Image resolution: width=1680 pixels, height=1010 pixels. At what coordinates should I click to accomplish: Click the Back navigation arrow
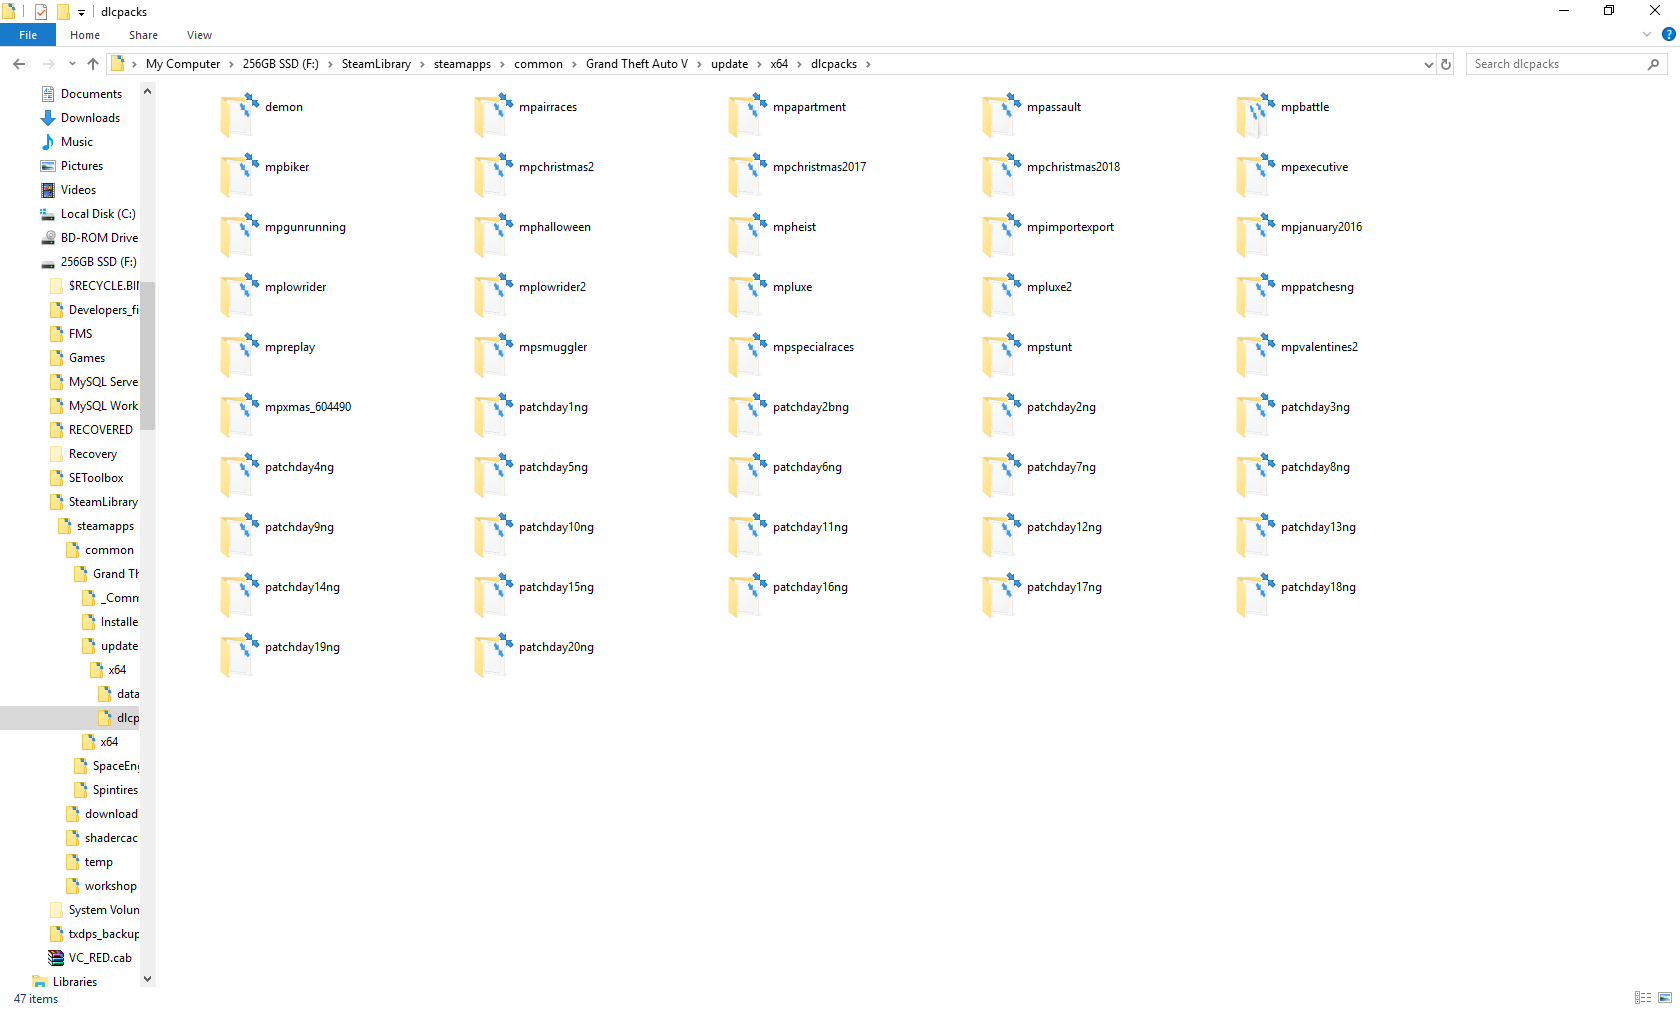click(18, 63)
